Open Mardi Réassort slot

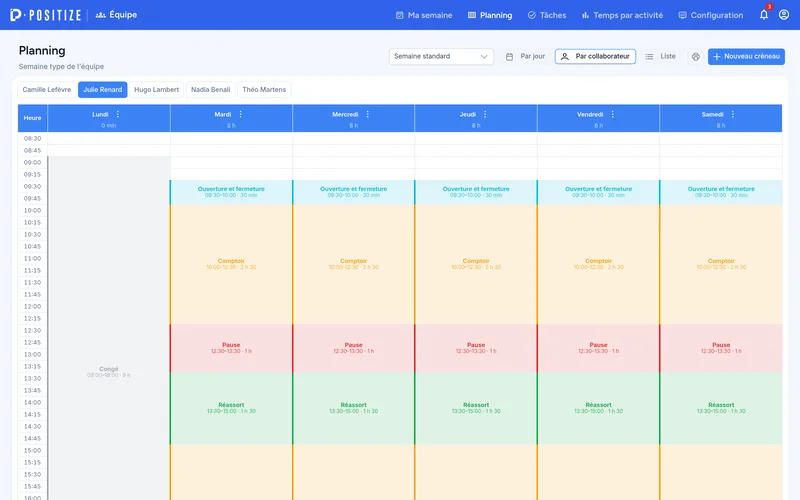point(231,408)
